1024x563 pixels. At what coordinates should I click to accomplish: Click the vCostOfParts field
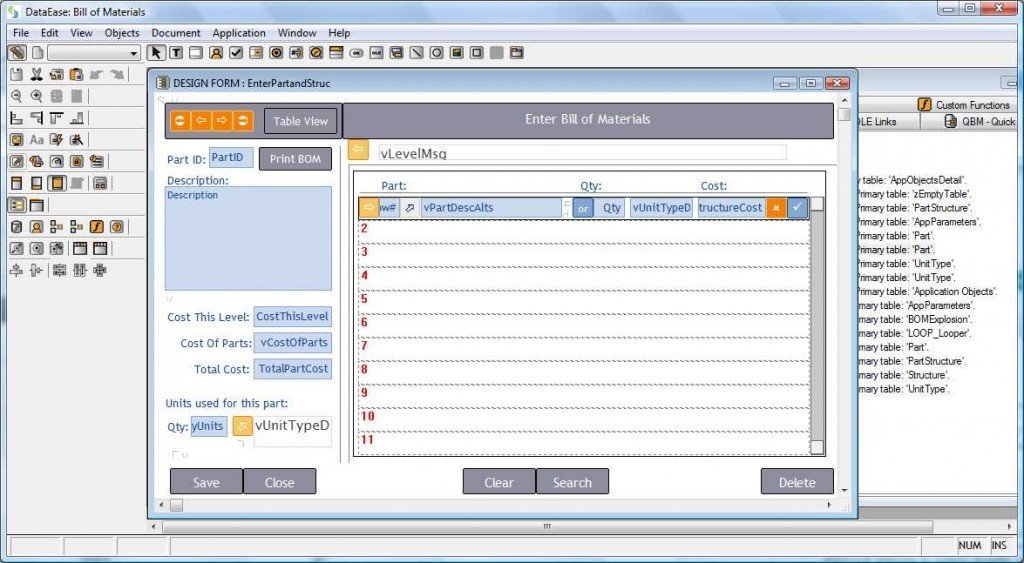(293, 343)
